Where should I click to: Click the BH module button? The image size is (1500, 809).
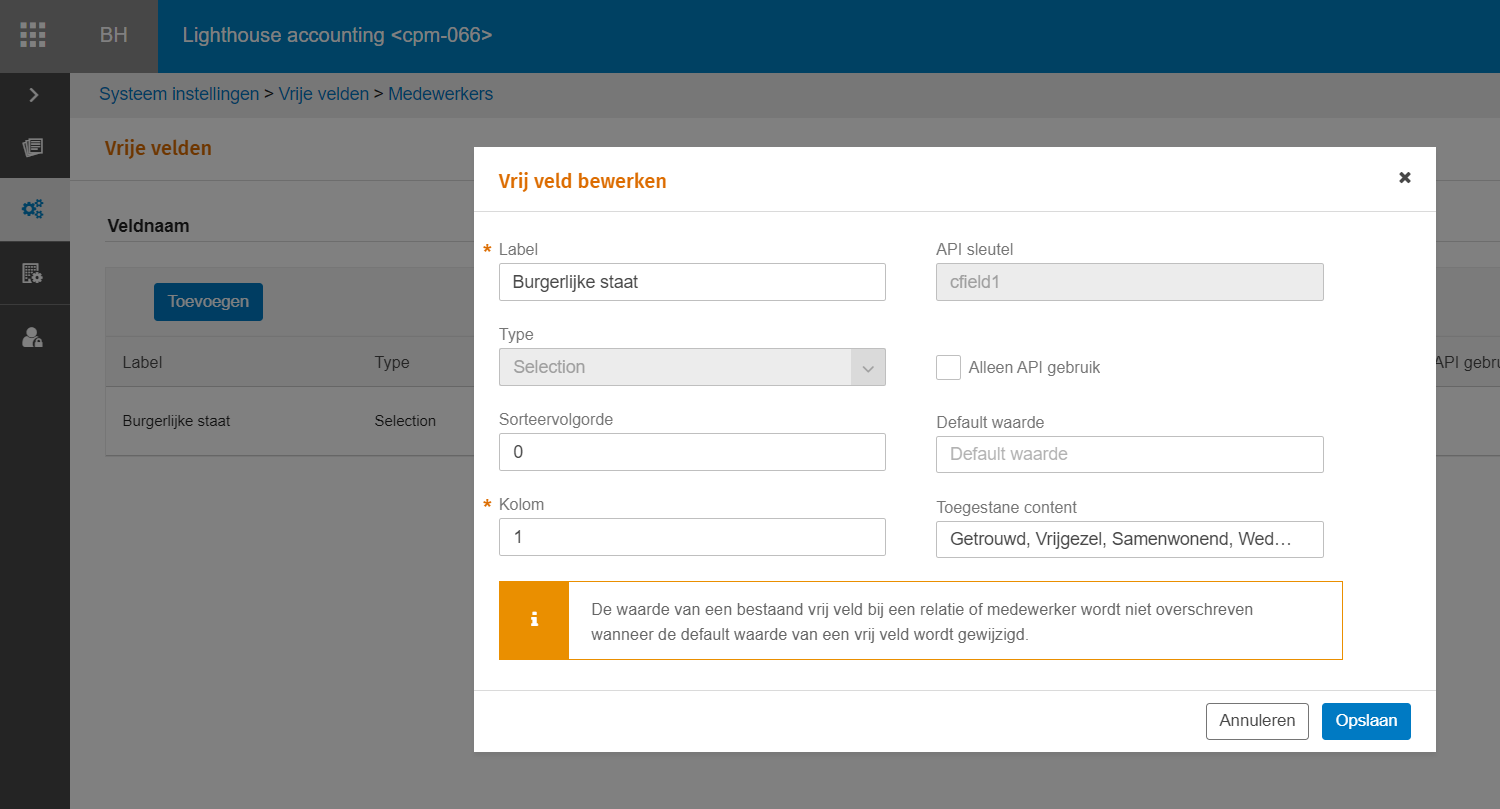(x=113, y=35)
